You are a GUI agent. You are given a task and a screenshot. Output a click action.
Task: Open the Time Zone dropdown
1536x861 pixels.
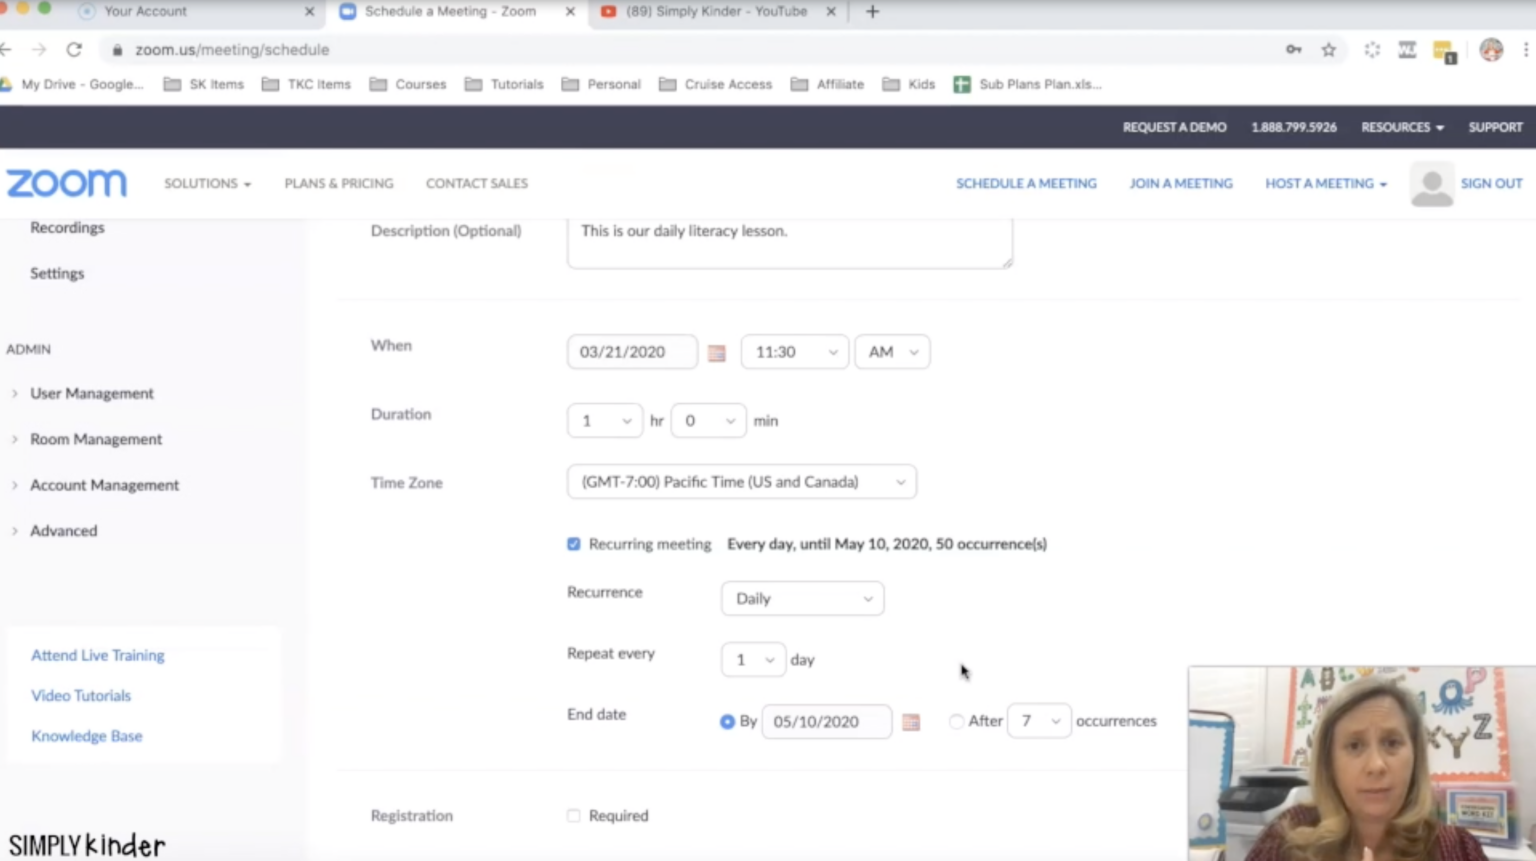tap(741, 482)
